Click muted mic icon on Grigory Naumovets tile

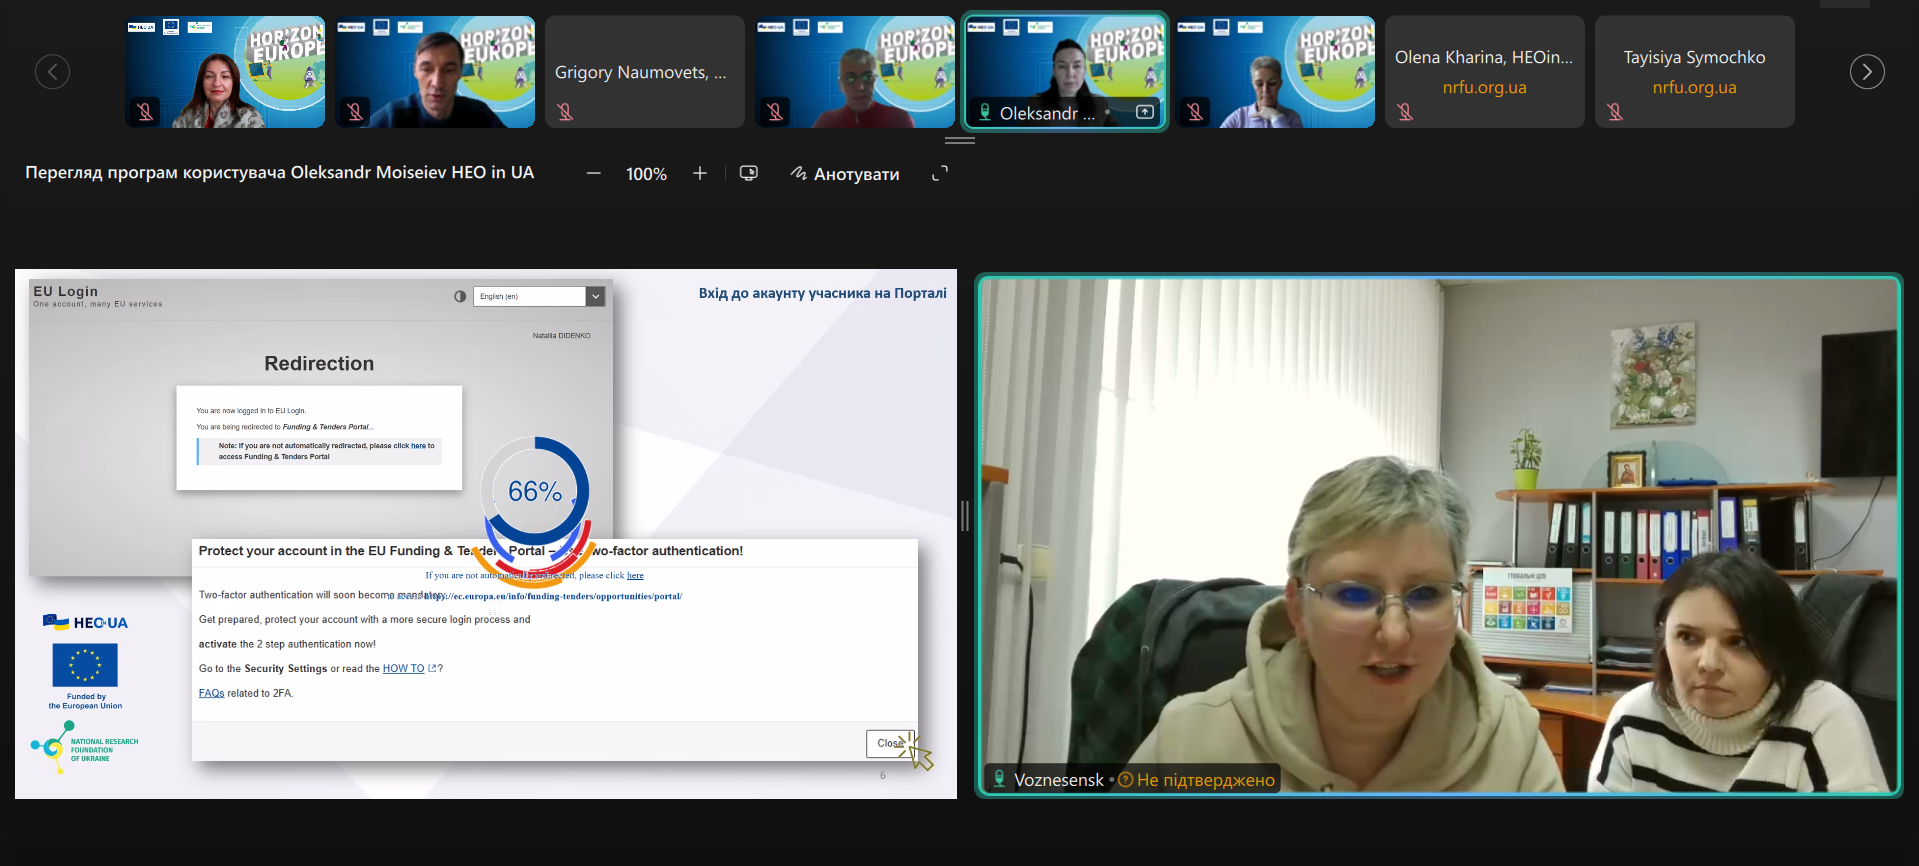[565, 112]
